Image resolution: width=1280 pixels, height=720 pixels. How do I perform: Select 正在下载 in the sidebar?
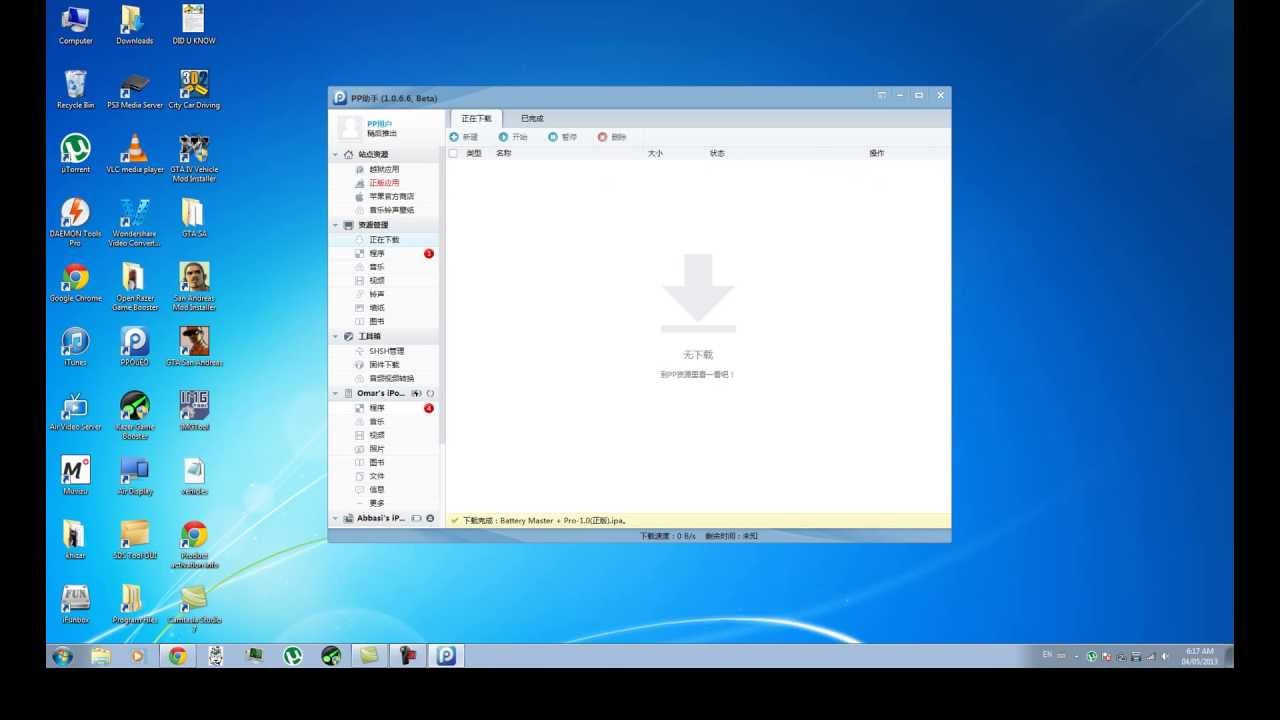(384, 240)
